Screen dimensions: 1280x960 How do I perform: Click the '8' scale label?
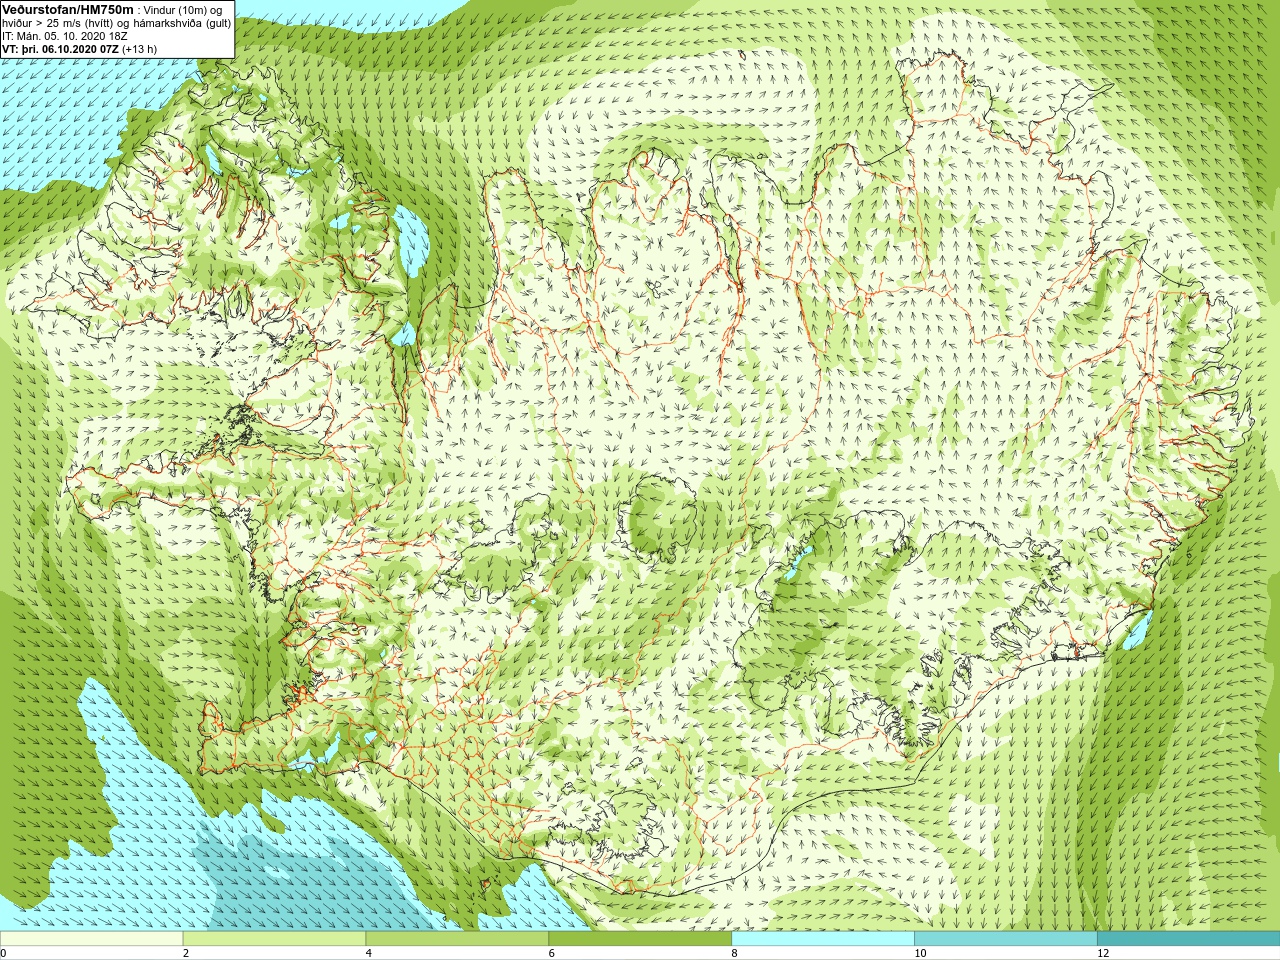click(734, 953)
